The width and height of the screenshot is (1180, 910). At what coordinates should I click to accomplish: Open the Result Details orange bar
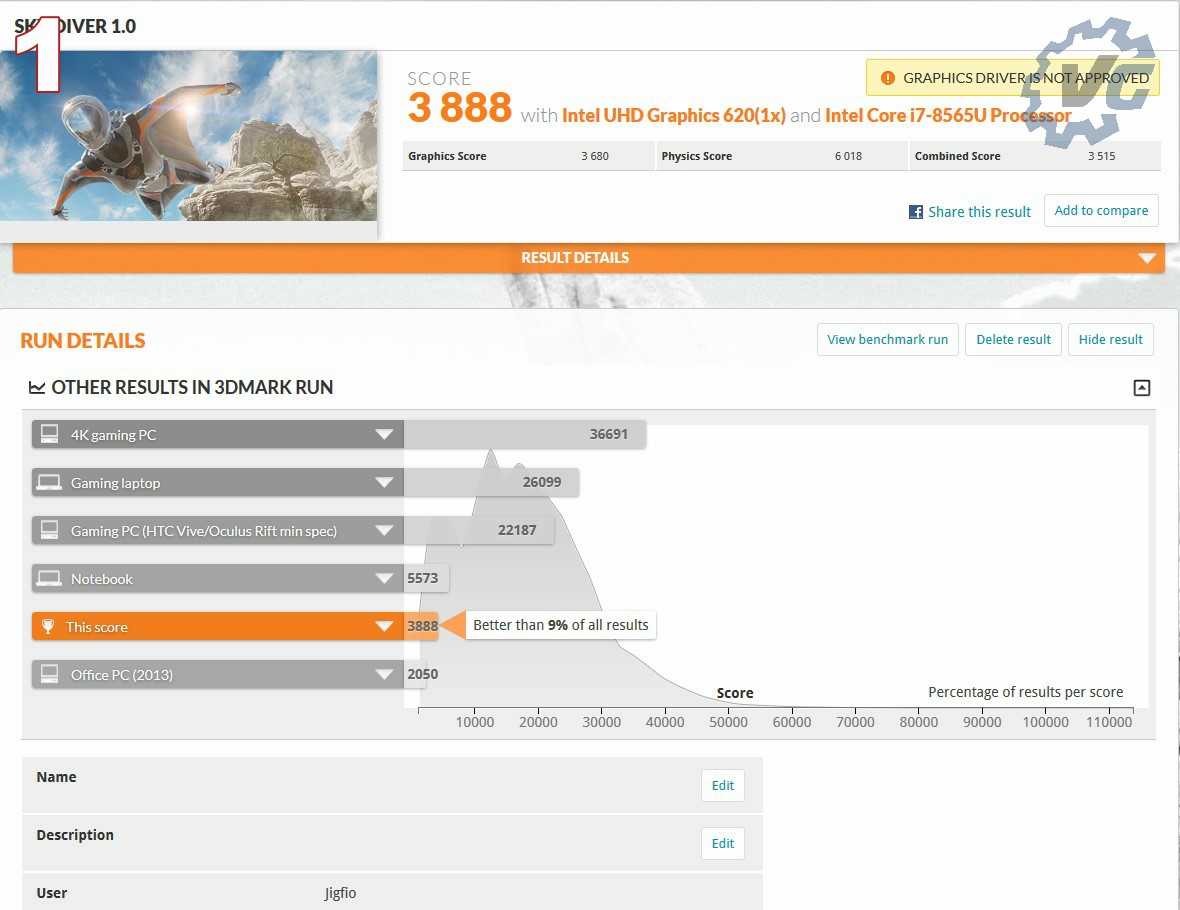[588, 257]
